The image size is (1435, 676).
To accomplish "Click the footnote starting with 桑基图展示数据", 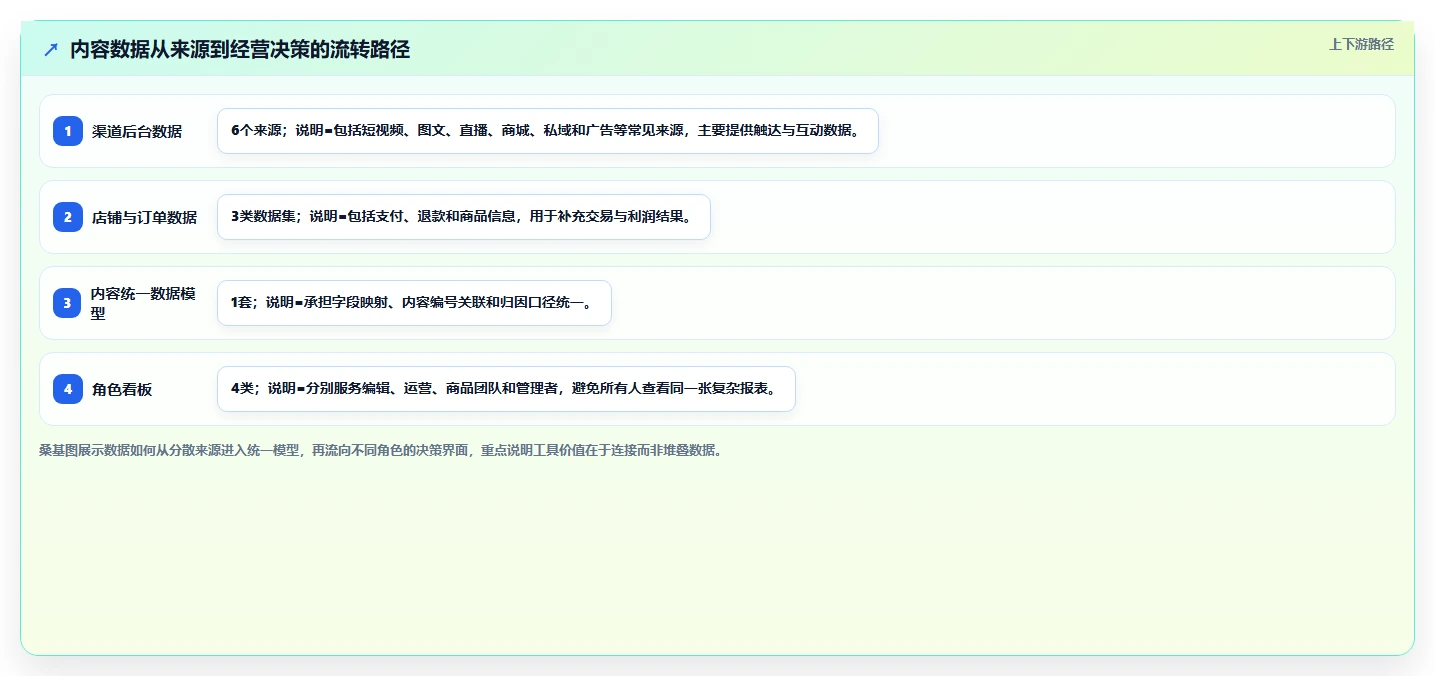I will [381, 450].
